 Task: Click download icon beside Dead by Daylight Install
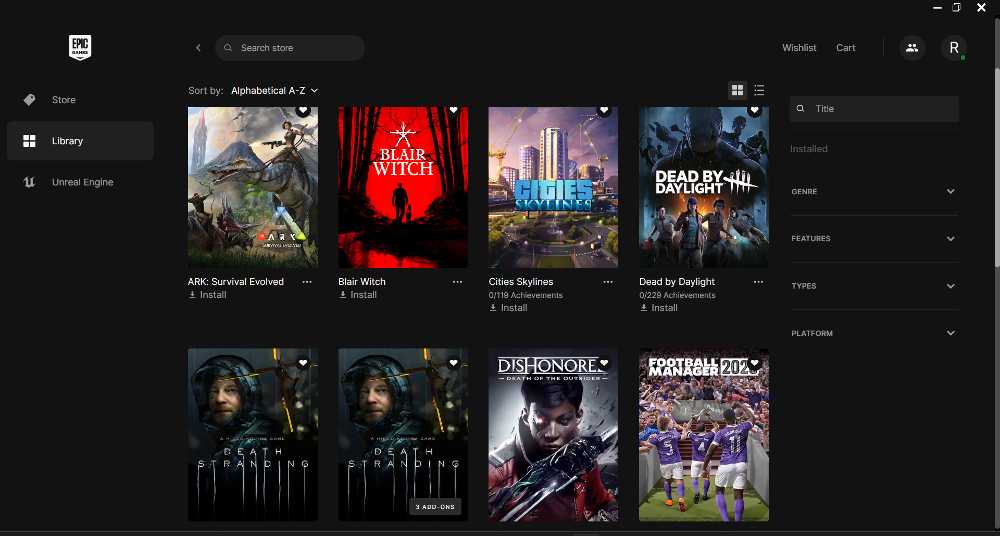click(x=643, y=308)
